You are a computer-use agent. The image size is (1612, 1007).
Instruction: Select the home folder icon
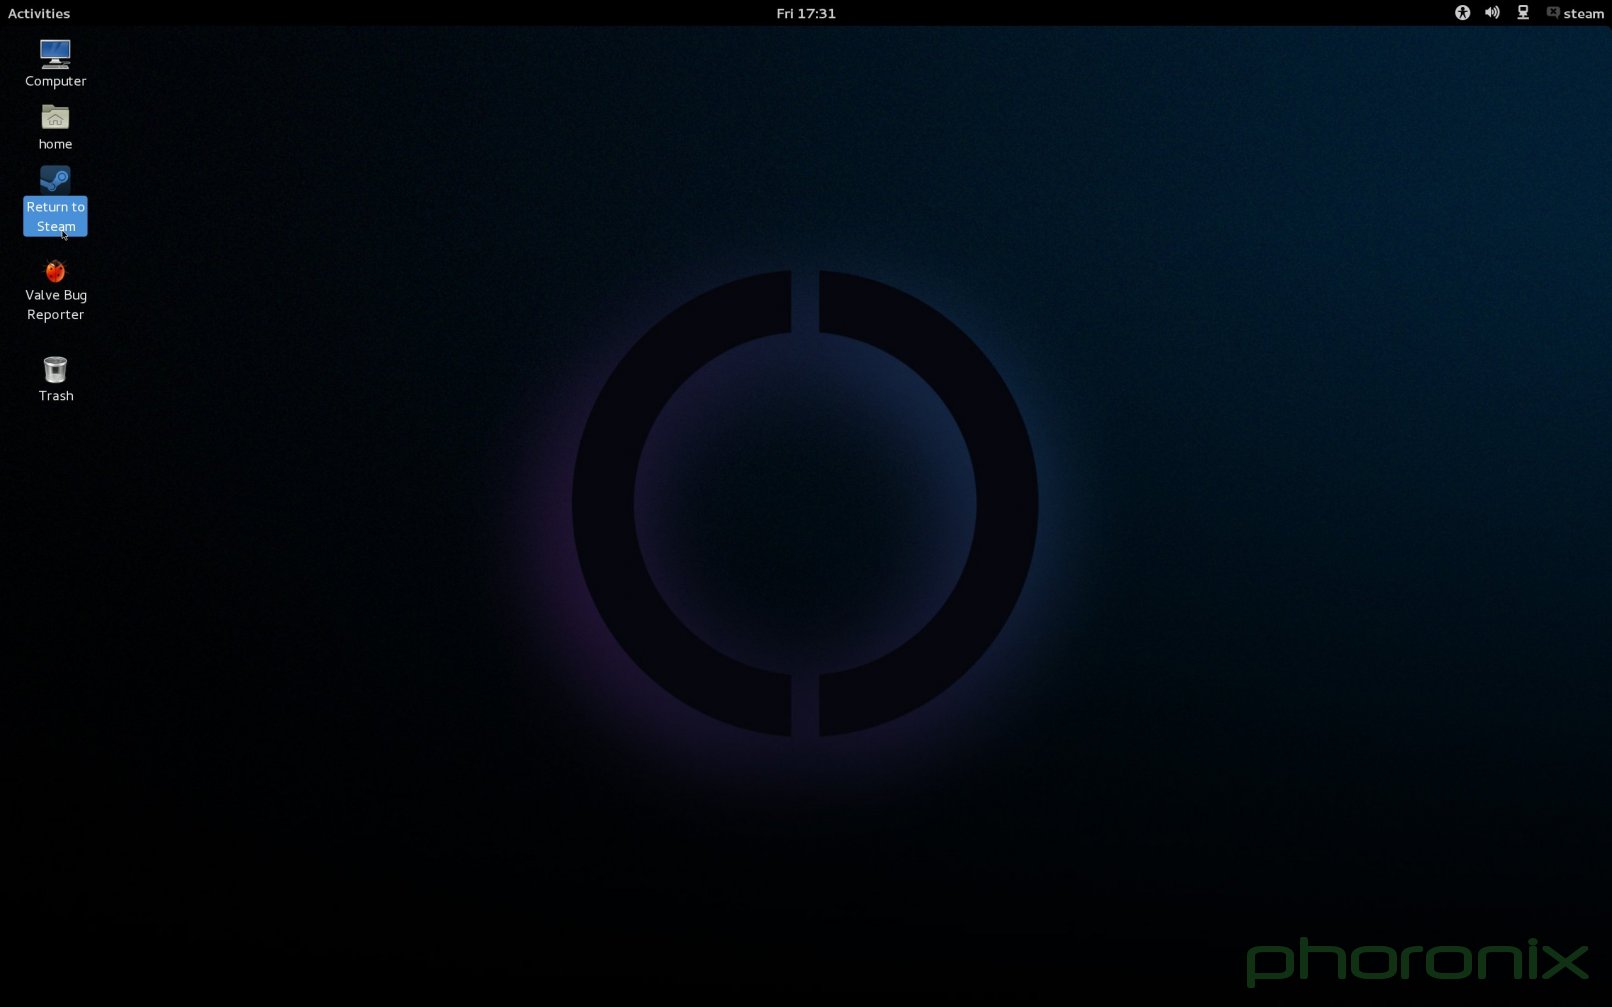coord(55,118)
